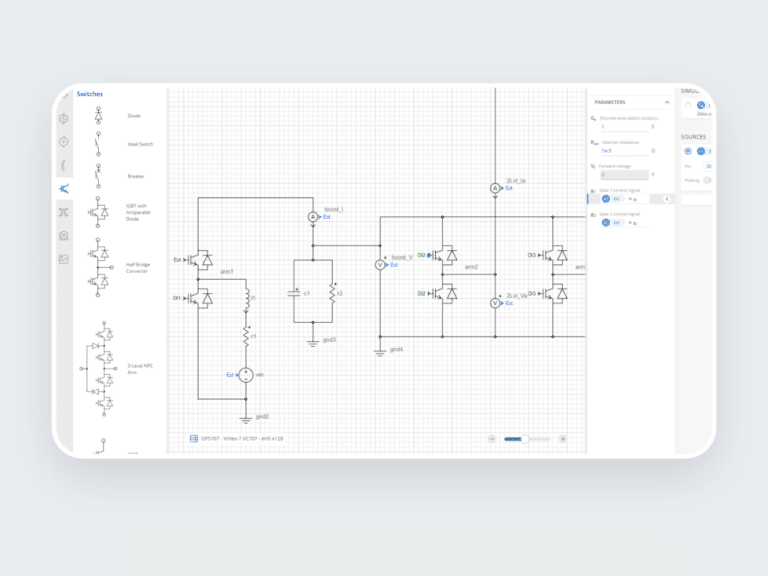Click the blue digital-input icon under SOURCES
Viewport: 768px width, 576px height.
click(701, 151)
